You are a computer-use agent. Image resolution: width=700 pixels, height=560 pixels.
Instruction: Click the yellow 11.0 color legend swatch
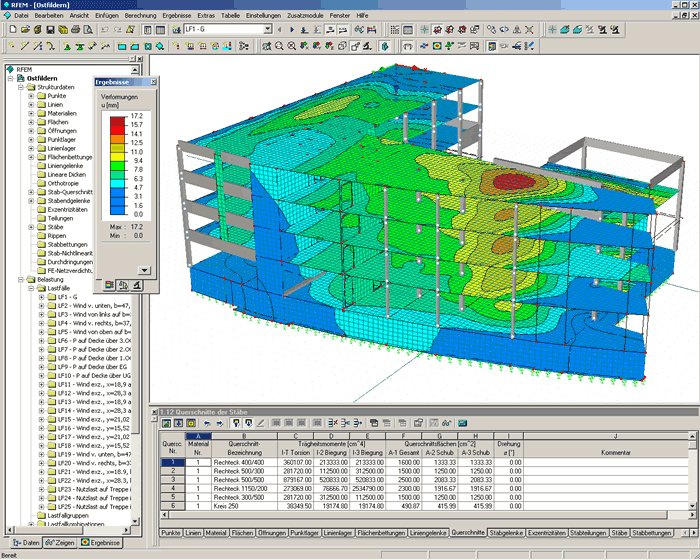coord(117,156)
